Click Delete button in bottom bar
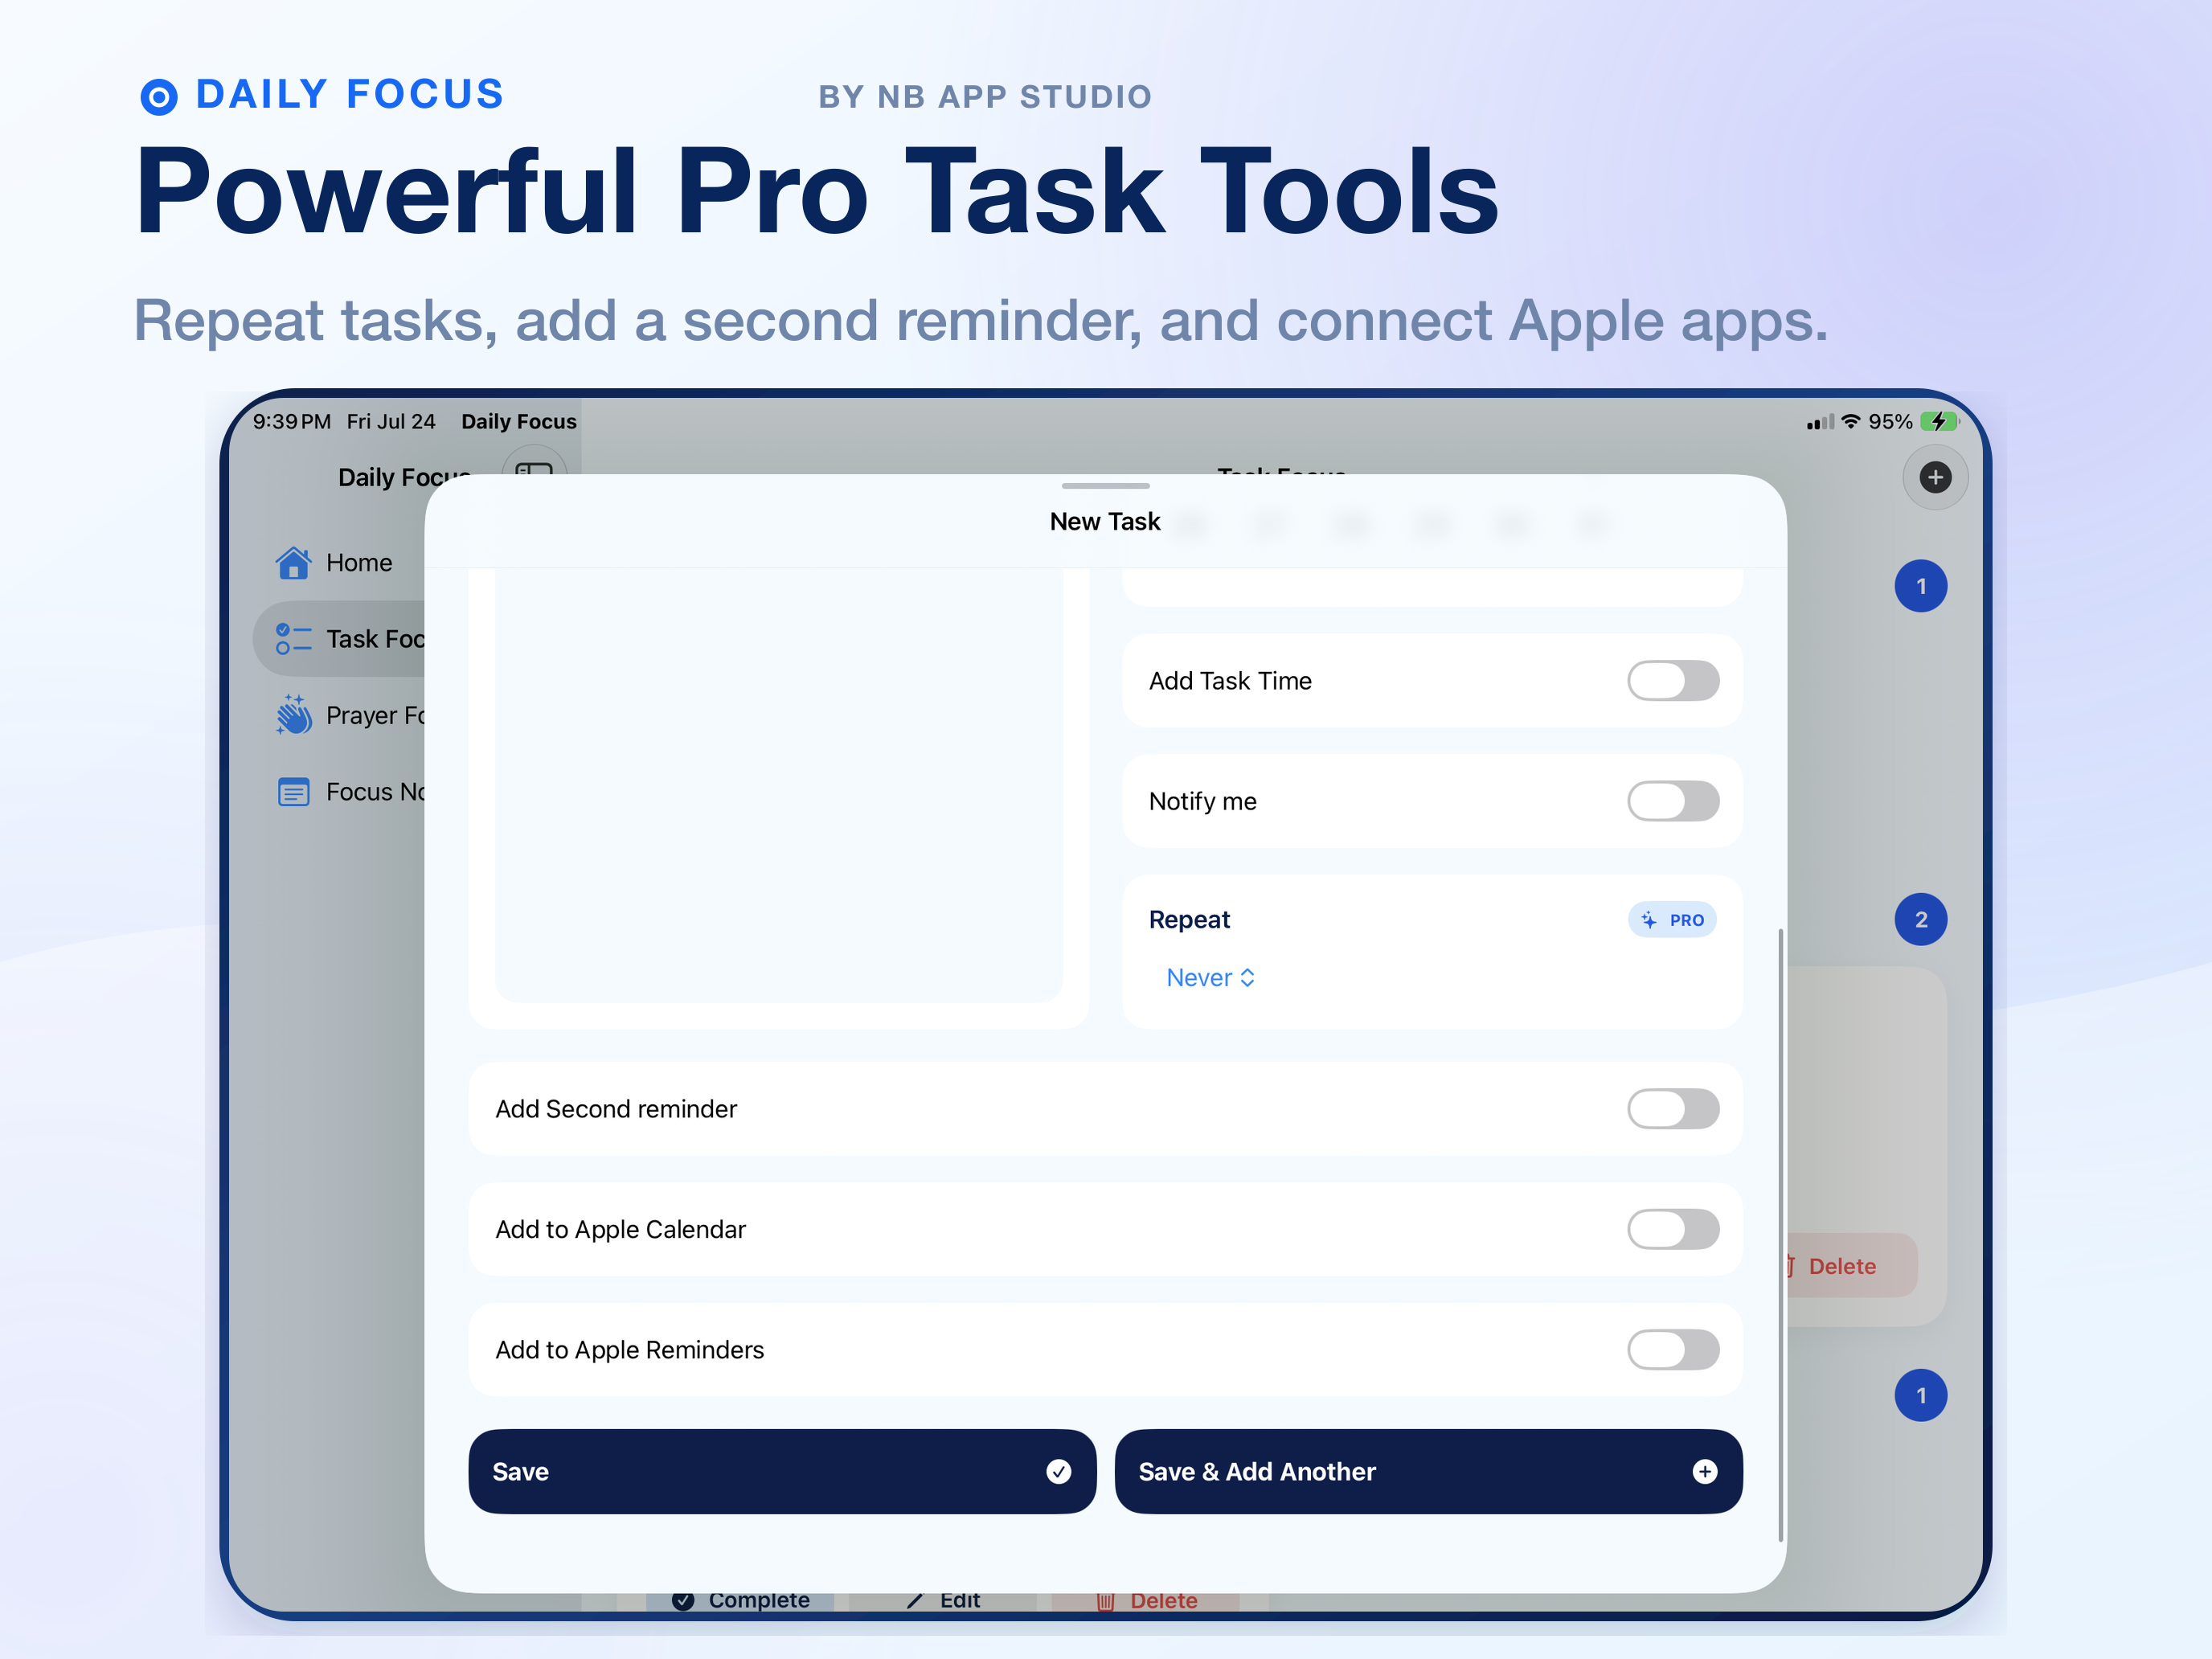 click(x=1146, y=1601)
